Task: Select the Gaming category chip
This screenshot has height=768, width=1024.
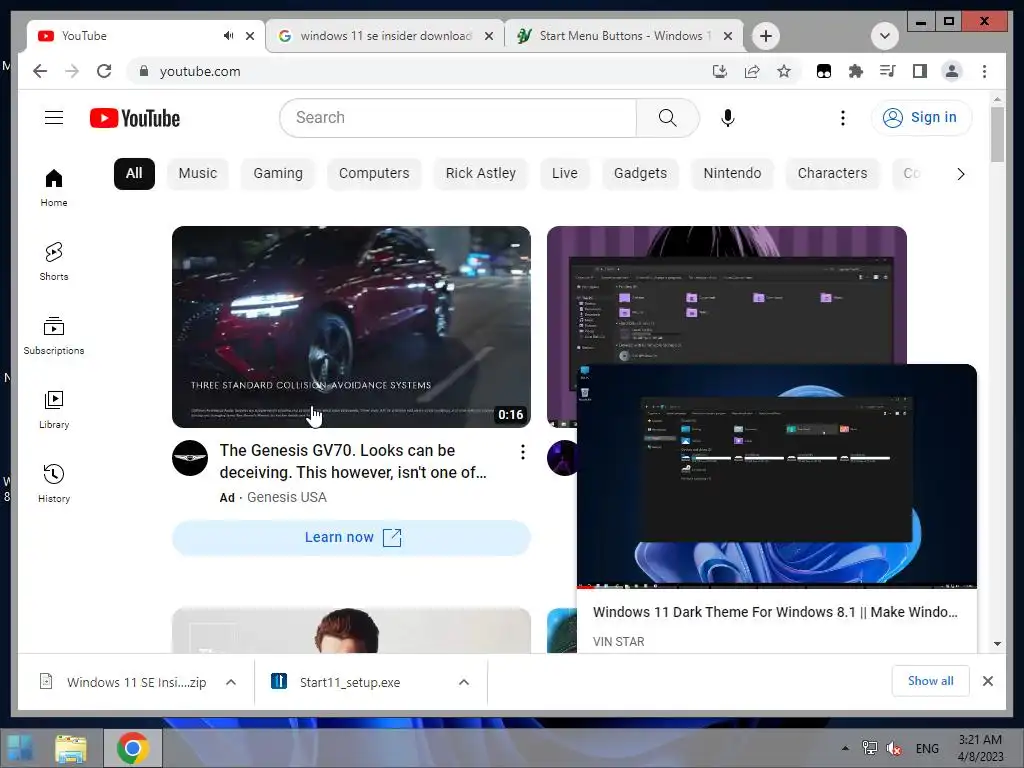Action: pyautogui.click(x=278, y=174)
